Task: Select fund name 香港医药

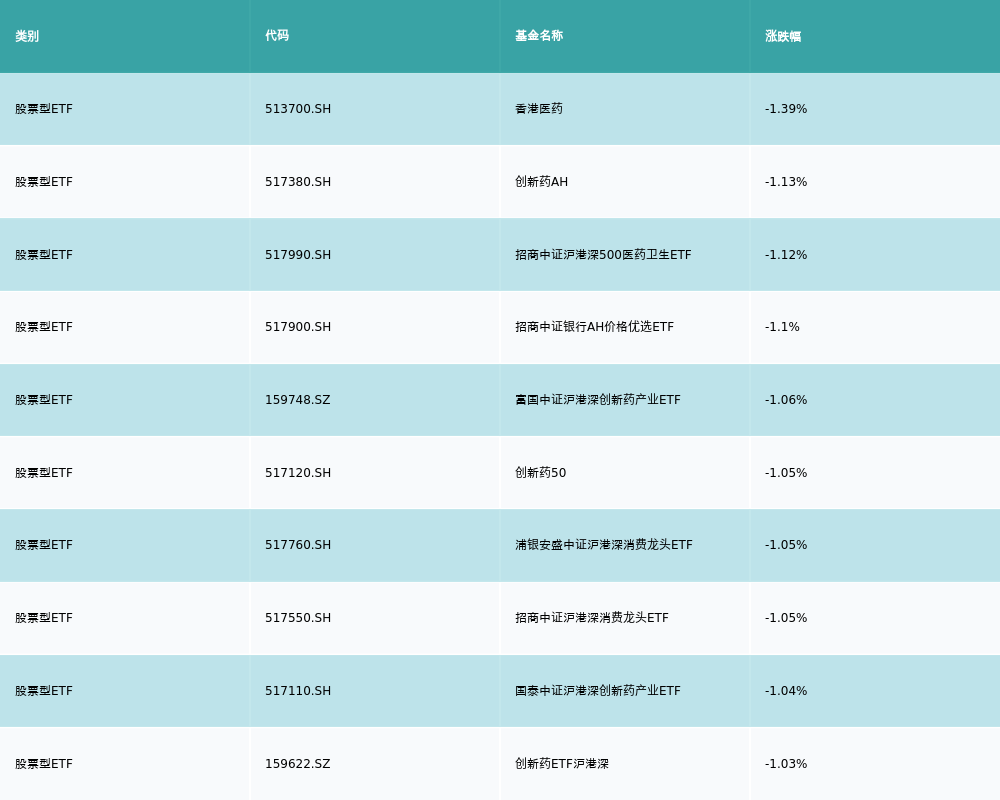Action: [539, 109]
